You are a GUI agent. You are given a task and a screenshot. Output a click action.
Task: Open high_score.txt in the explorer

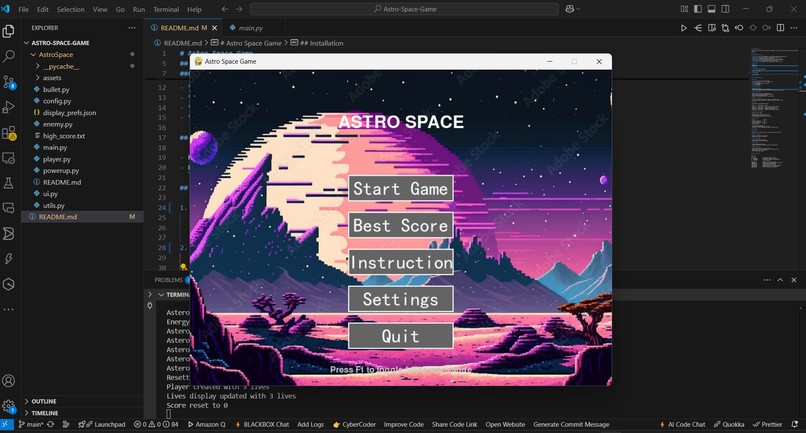pyautogui.click(x=64, y=136)
